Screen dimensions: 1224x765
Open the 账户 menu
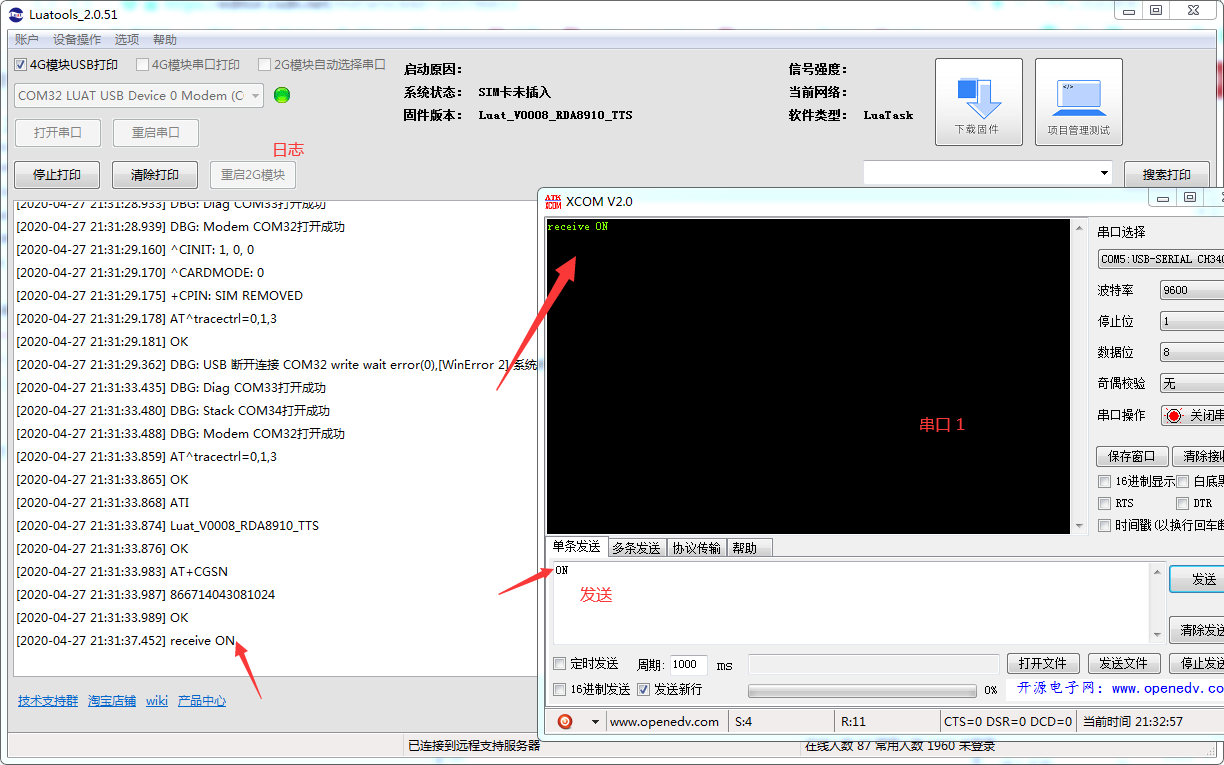pyautogui.click(x=27, y=40)
